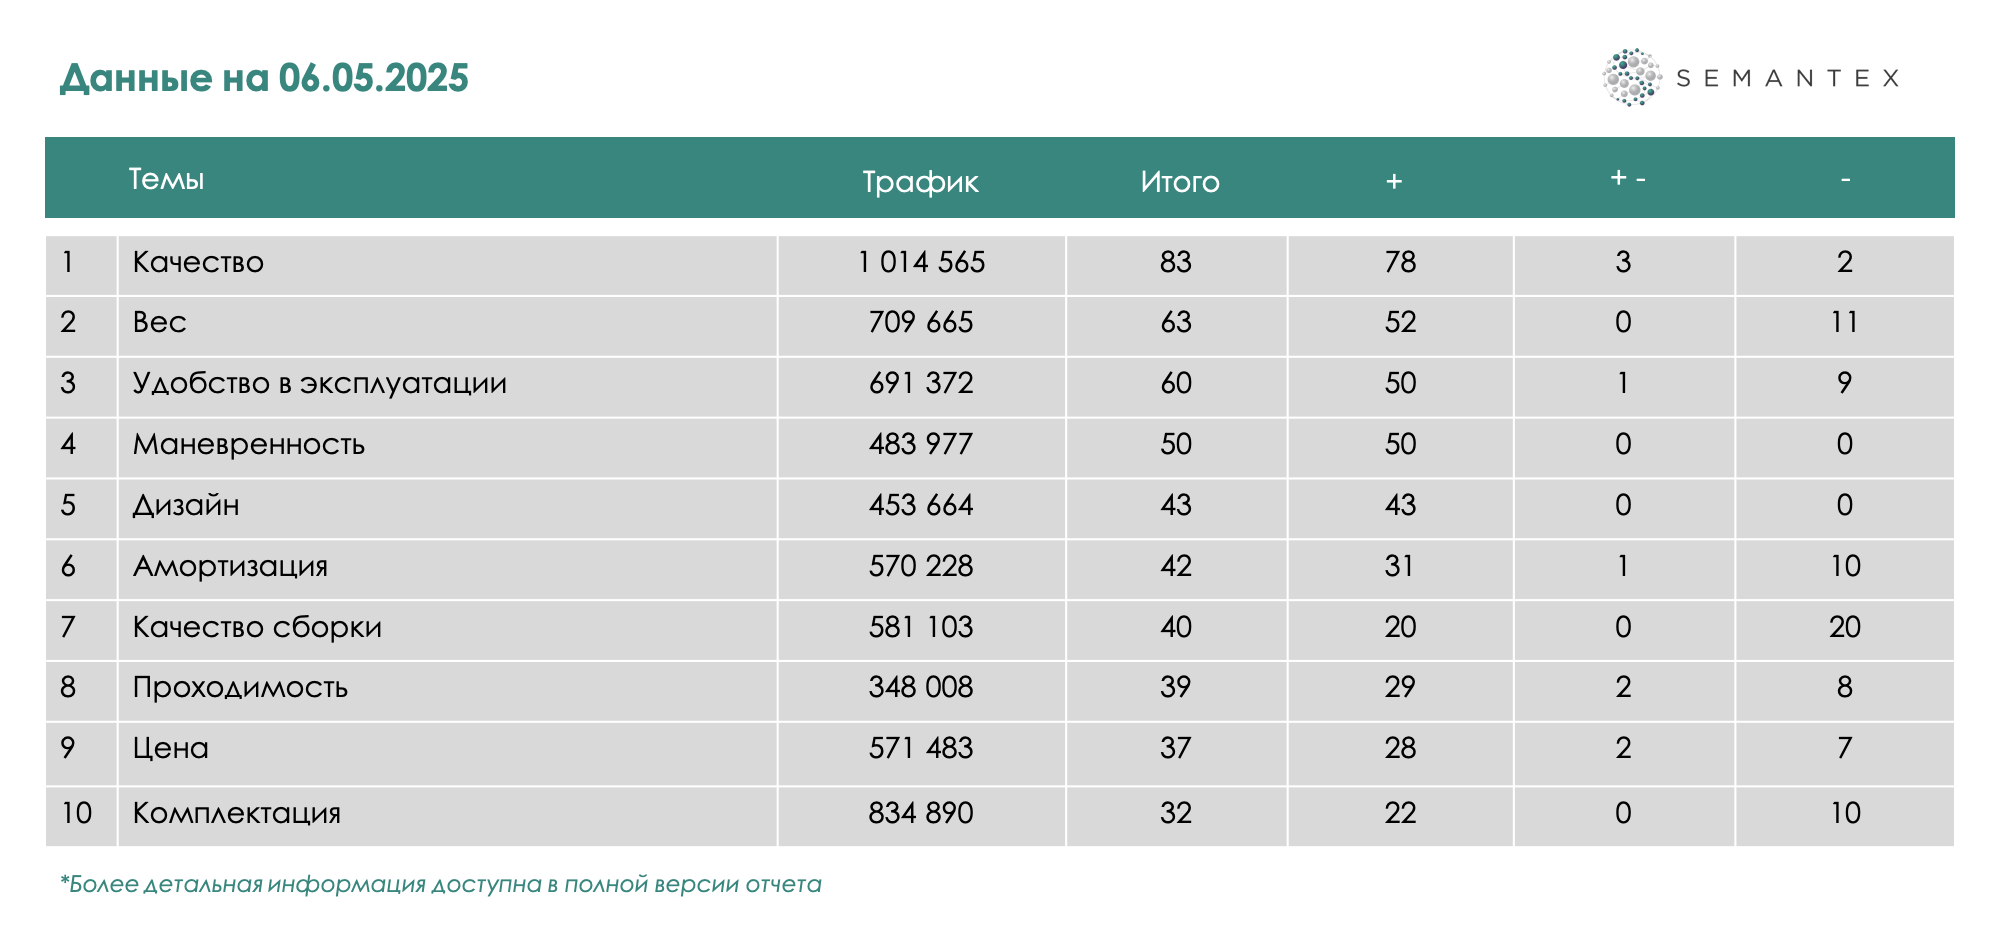Click the Темы column header
The width and height of the screenshot is (1999, 931).
(166, 179)
